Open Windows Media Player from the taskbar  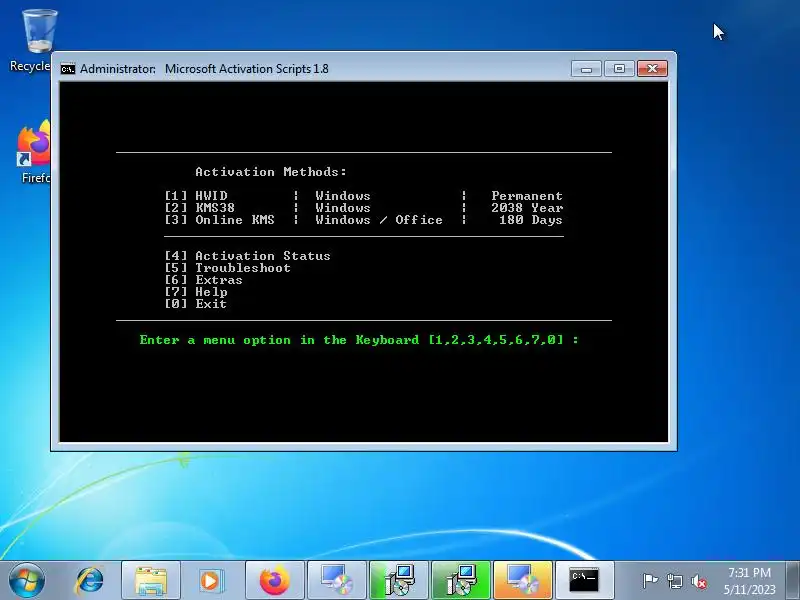(212, 581)
